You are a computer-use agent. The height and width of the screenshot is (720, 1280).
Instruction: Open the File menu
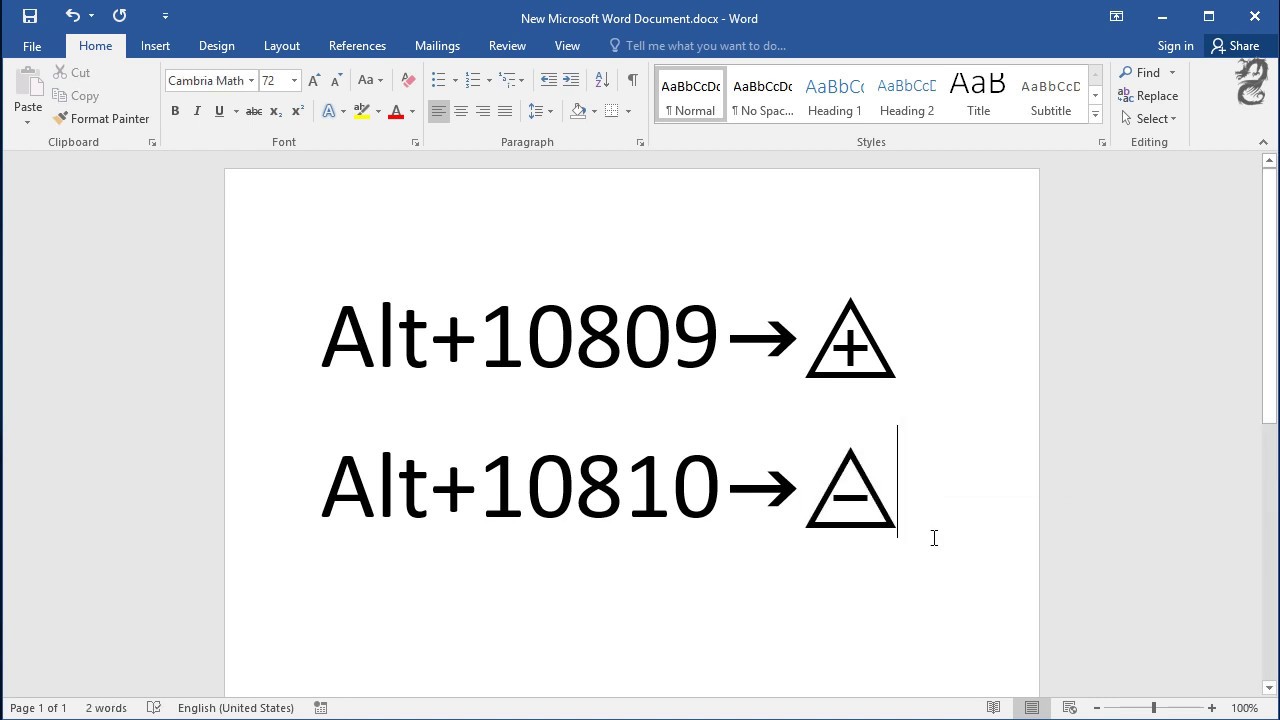click(32, 45)
